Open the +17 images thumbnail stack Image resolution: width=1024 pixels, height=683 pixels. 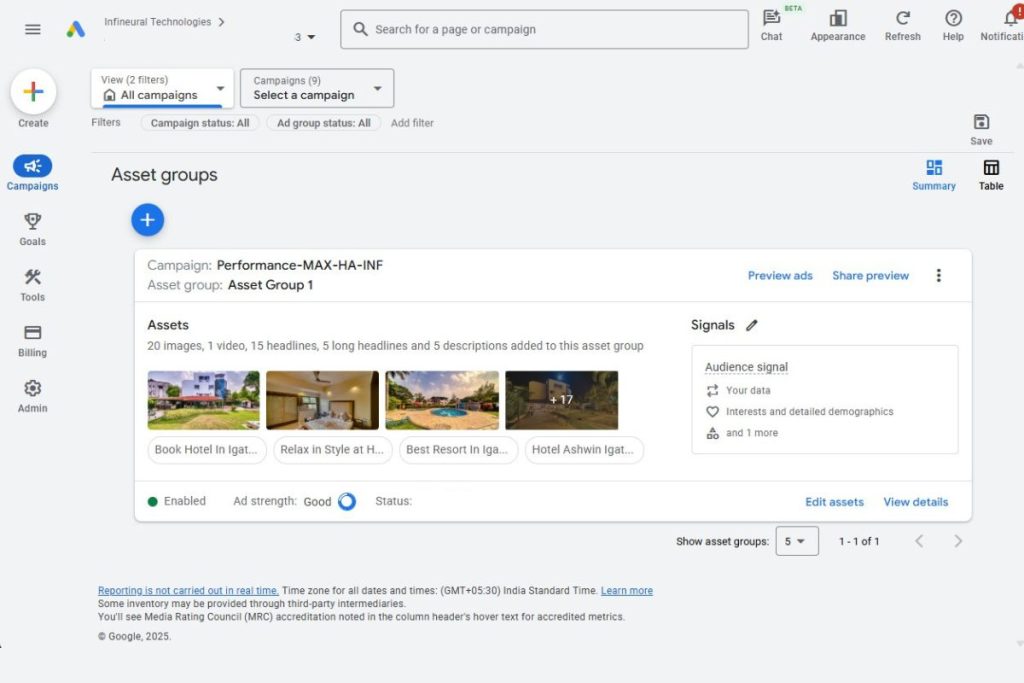coord(561,399)
